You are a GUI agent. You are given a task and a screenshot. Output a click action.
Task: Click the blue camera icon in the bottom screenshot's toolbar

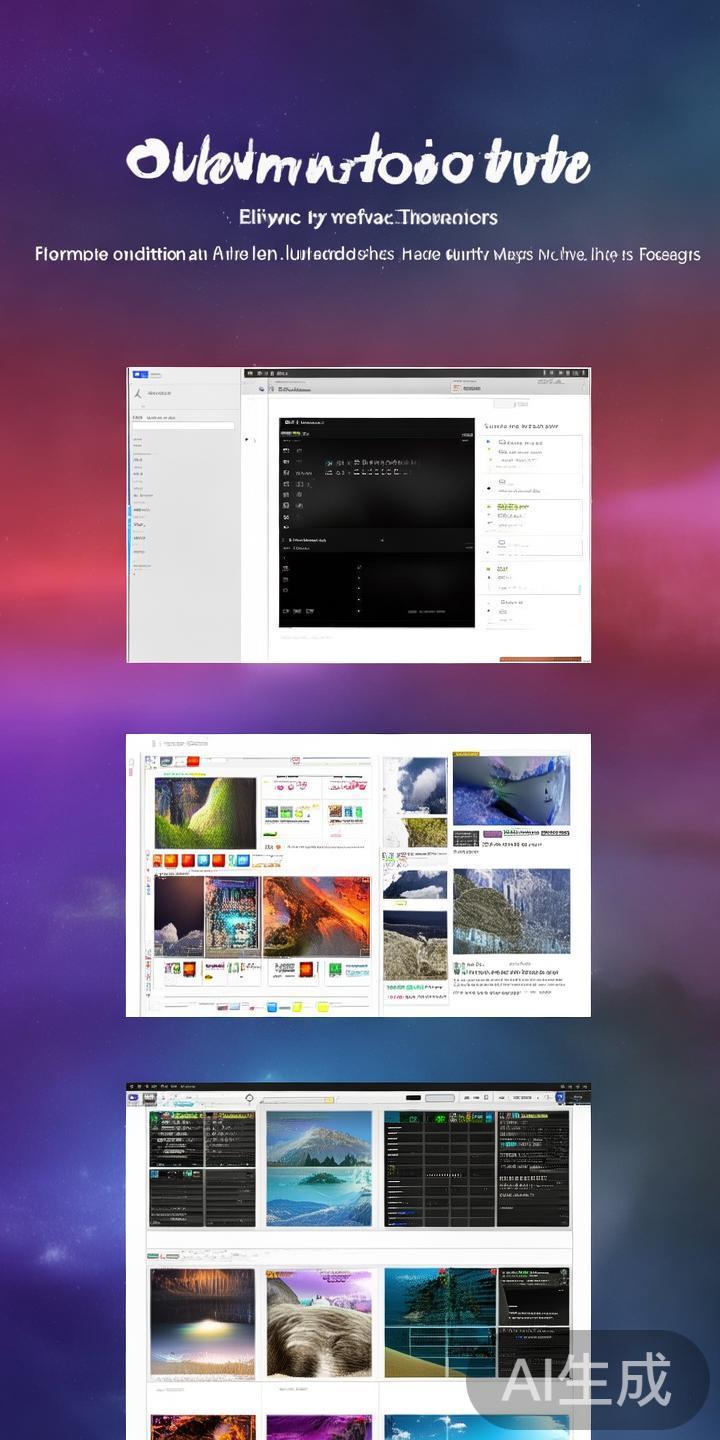[133, 1097]
